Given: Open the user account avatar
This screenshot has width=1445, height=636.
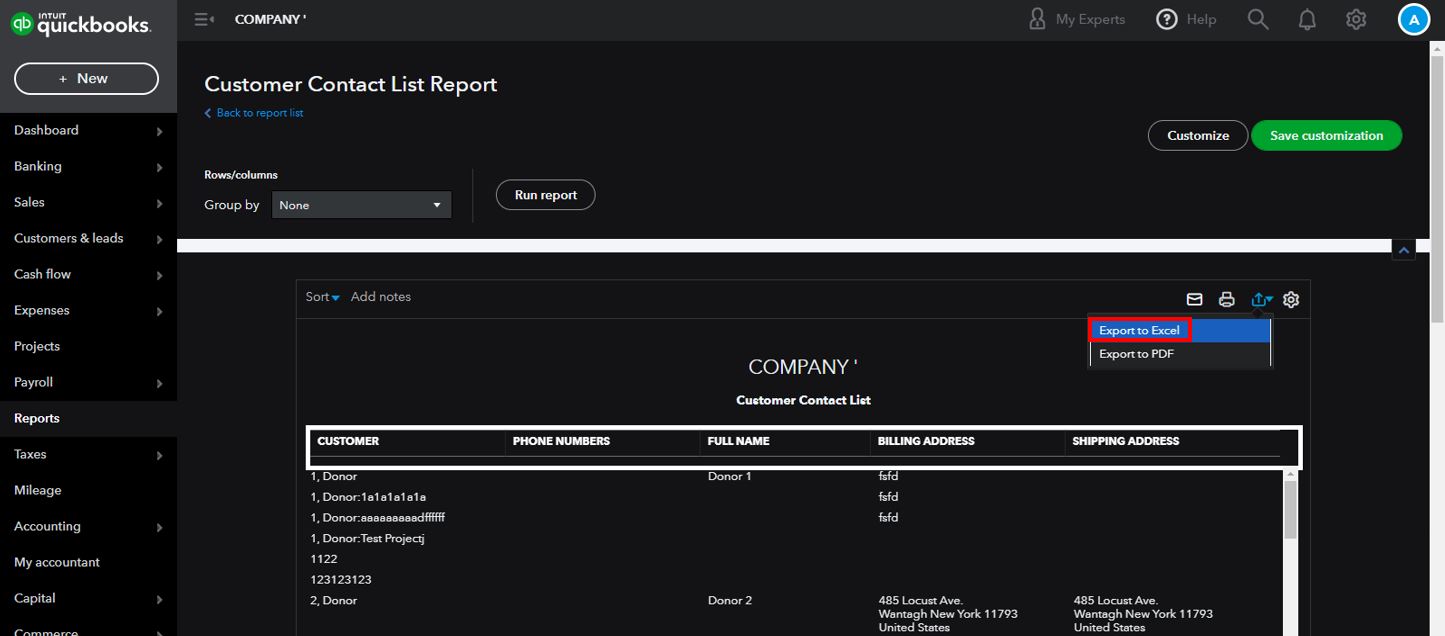Looking at the screenshot, I should click(x=1413, y=19).
